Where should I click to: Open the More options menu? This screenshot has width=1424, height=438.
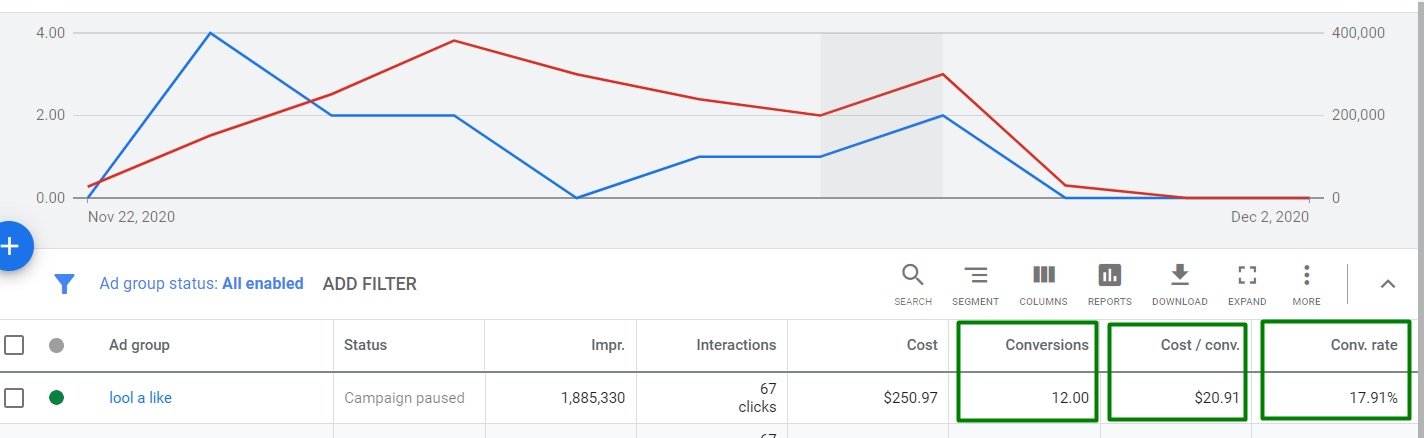tap(1306, 284)
